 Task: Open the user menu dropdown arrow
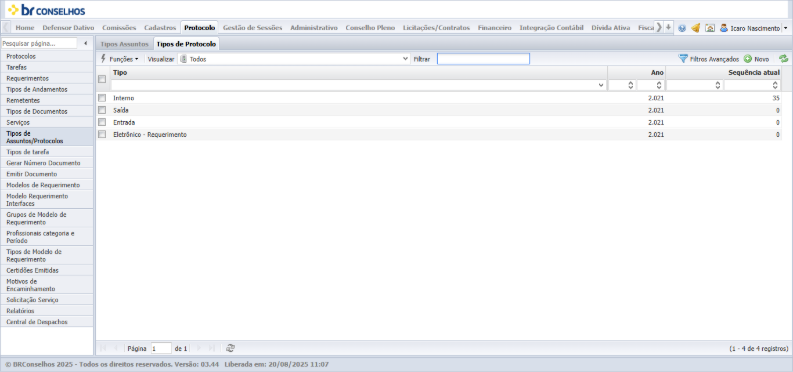click(785, 28)
